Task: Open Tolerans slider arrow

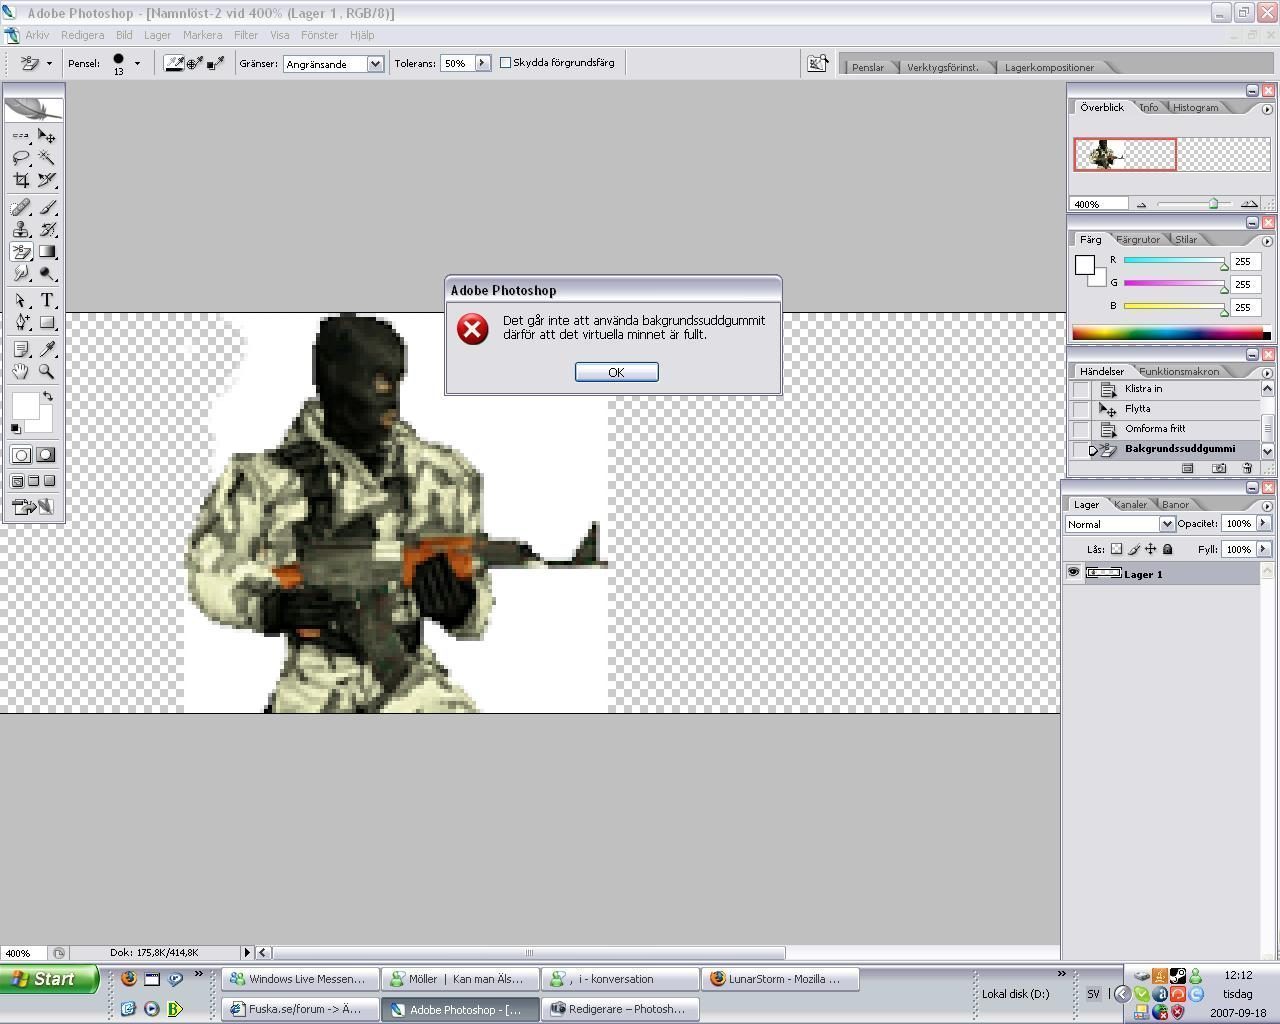Action: tap(482, 63)
